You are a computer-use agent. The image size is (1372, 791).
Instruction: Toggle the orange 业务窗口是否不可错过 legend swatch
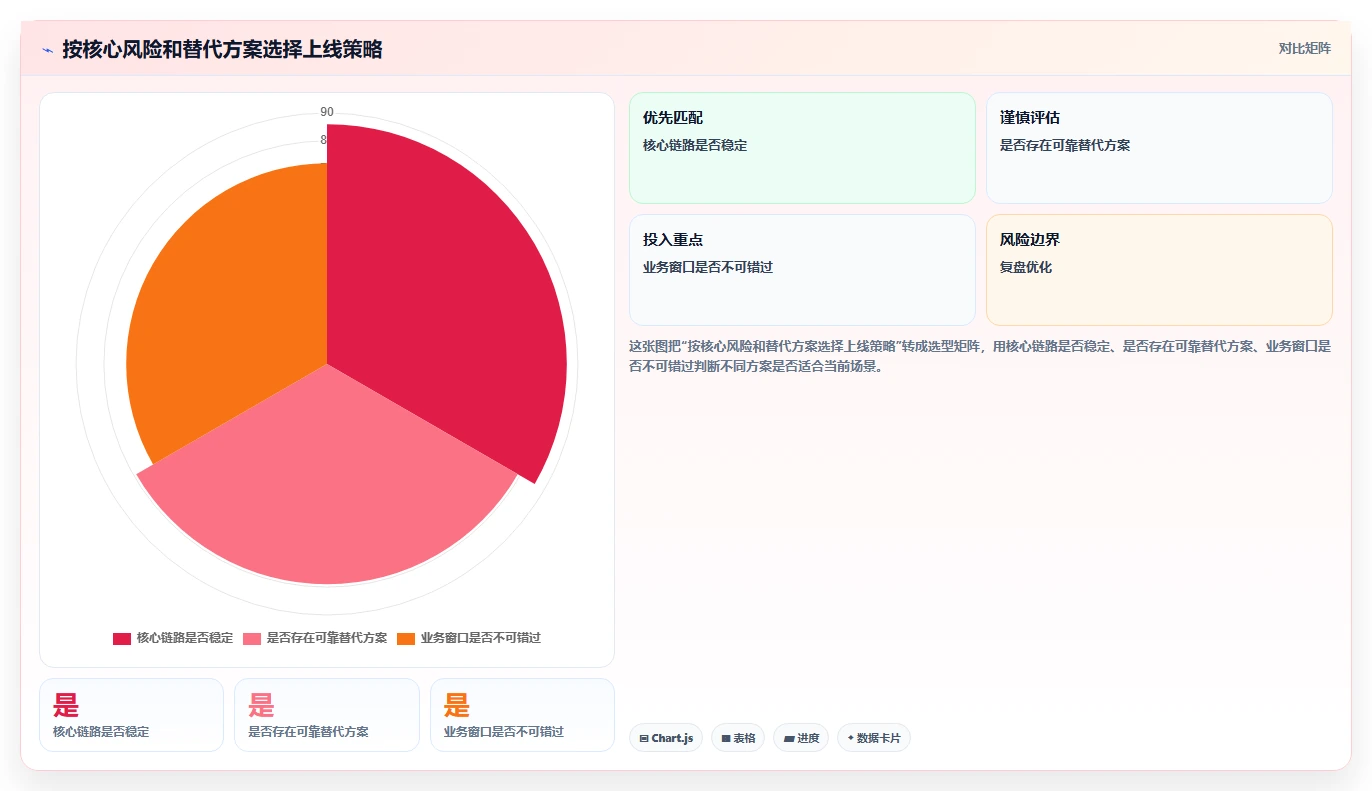(406, 638)
